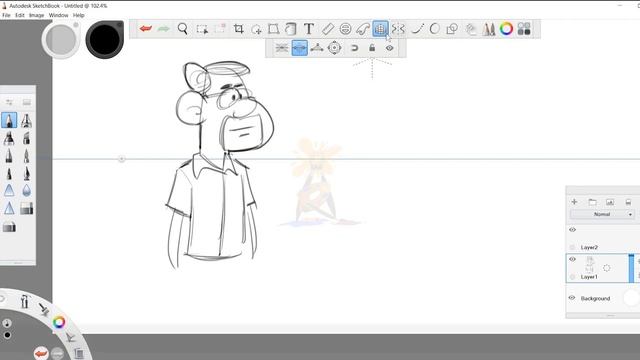Open color wheel in lagoon corner menu
The image size is (640, 360).
click(x=59, y=322)
